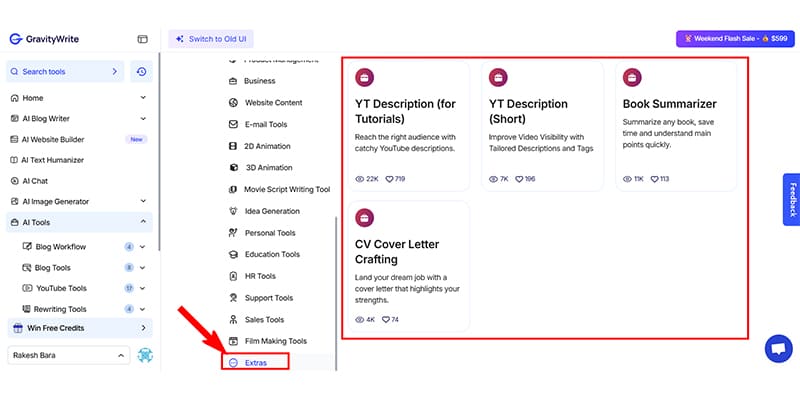Screen dimensions: 800x400
Task: Expand the AI Blog Writer chevron
Action: click(x=143, y=118)
